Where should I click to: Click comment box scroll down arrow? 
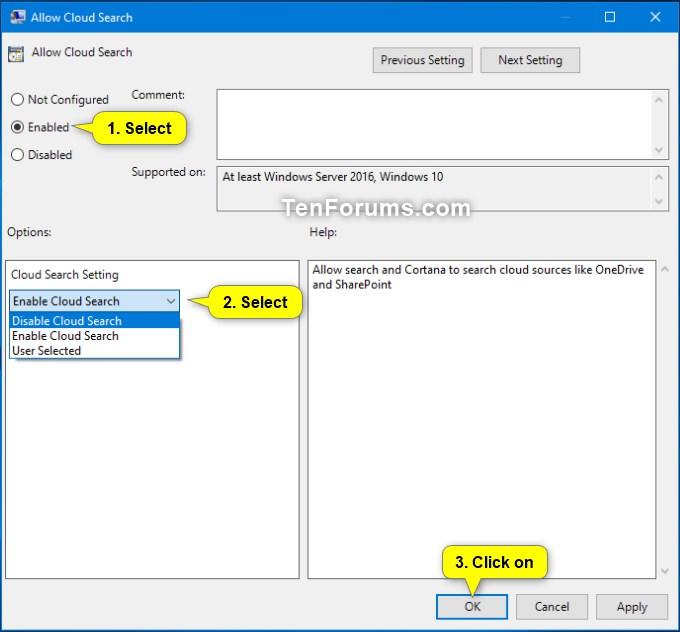click(659, 150)
